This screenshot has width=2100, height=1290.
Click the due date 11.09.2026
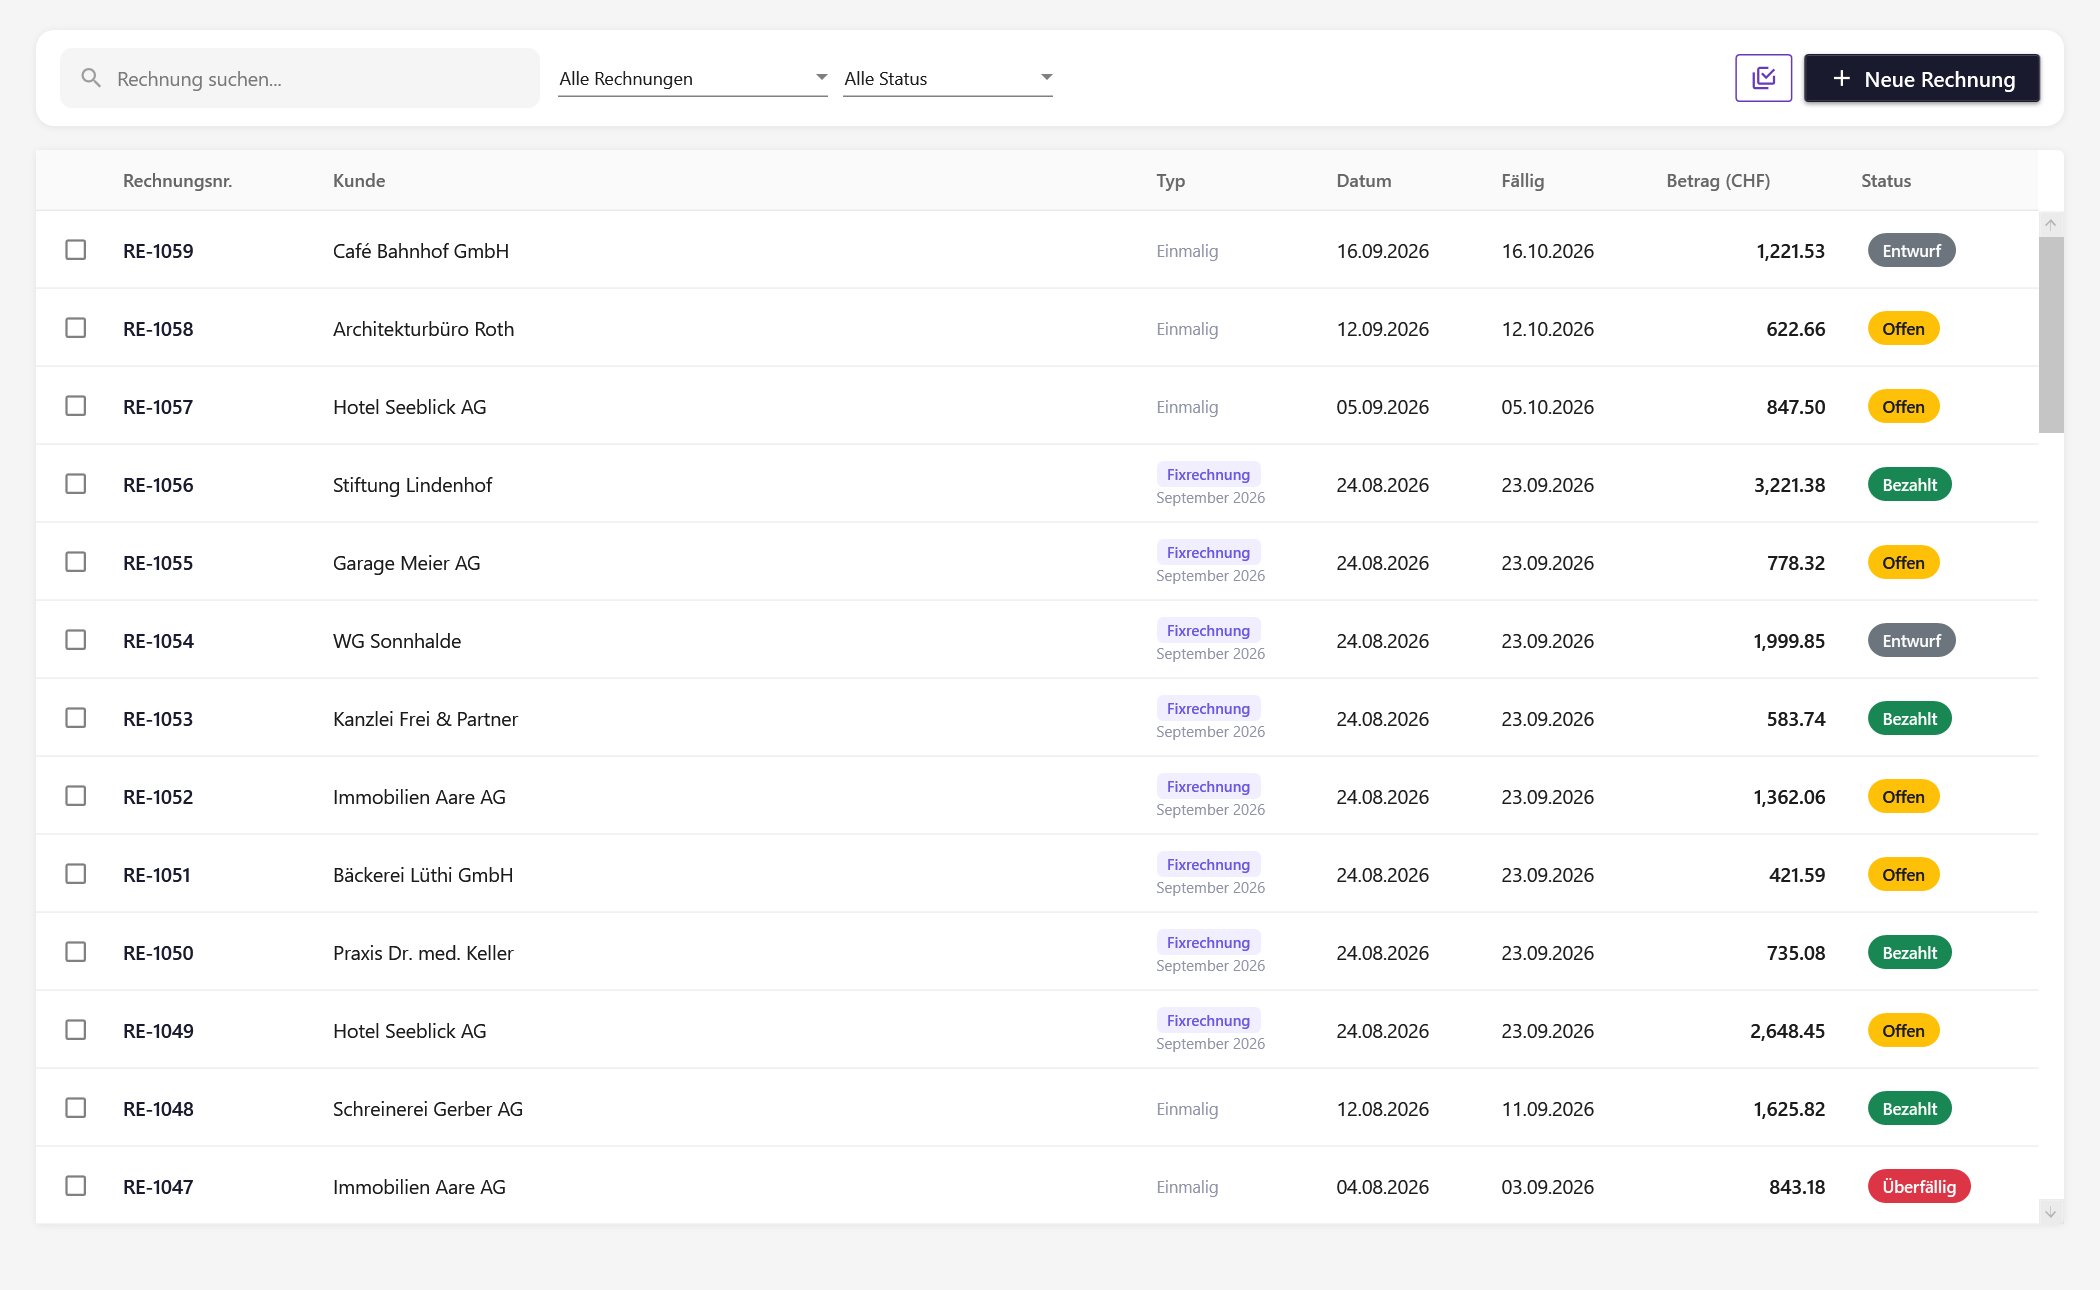pyautogui.click(x=1547, y=1109)
